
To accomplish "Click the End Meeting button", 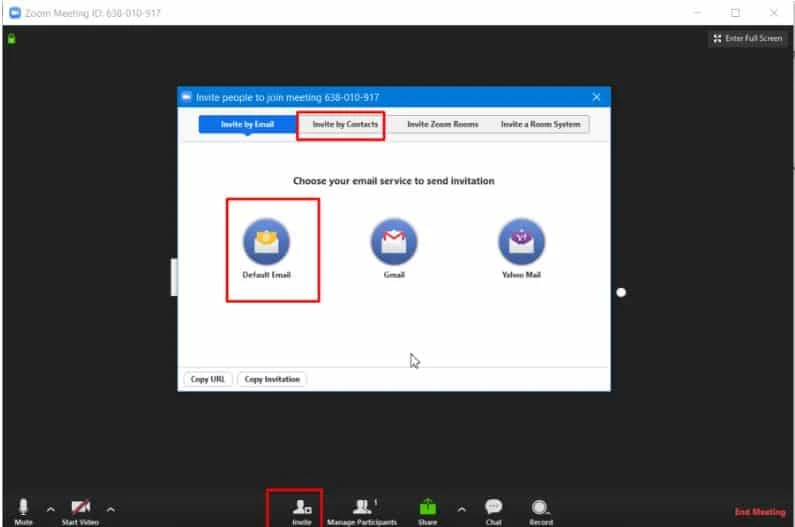I will coord(760,512).
